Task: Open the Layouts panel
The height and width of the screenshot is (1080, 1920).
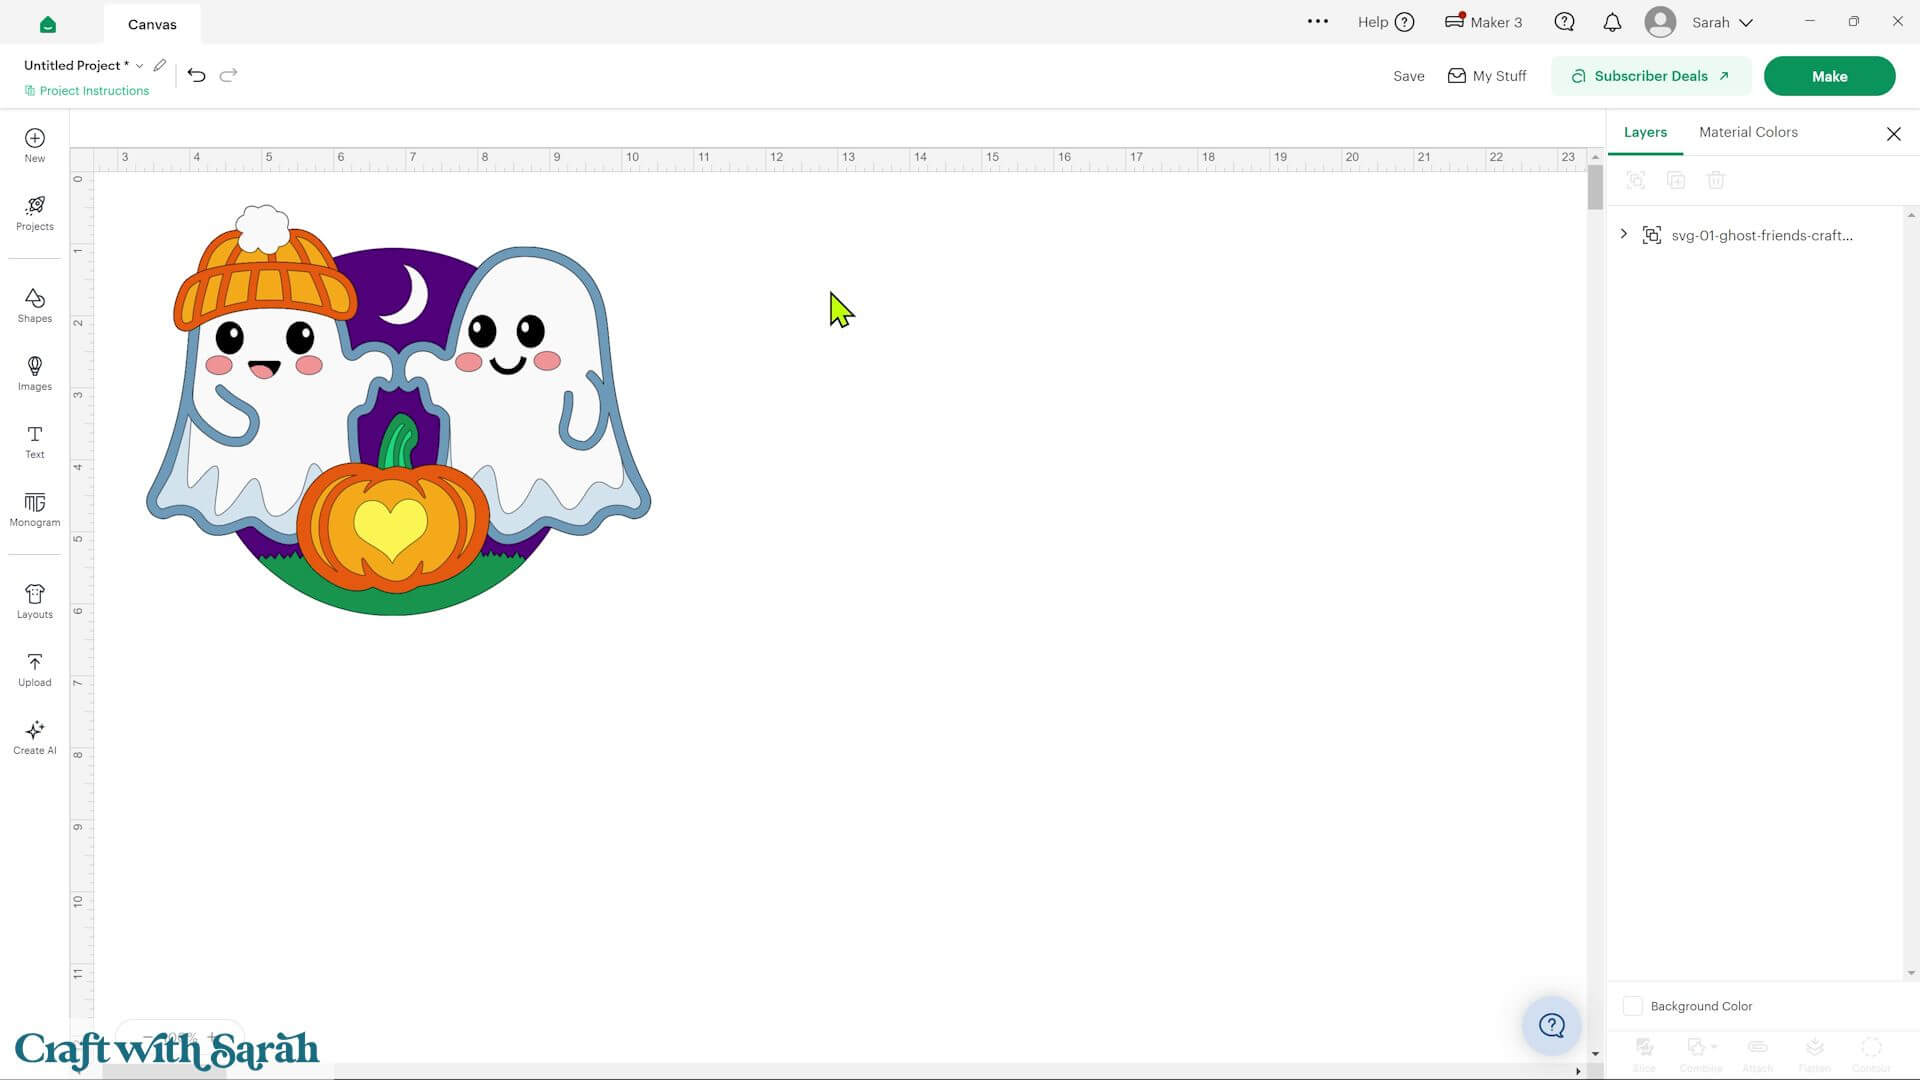Action: click(x=34, y=602)
